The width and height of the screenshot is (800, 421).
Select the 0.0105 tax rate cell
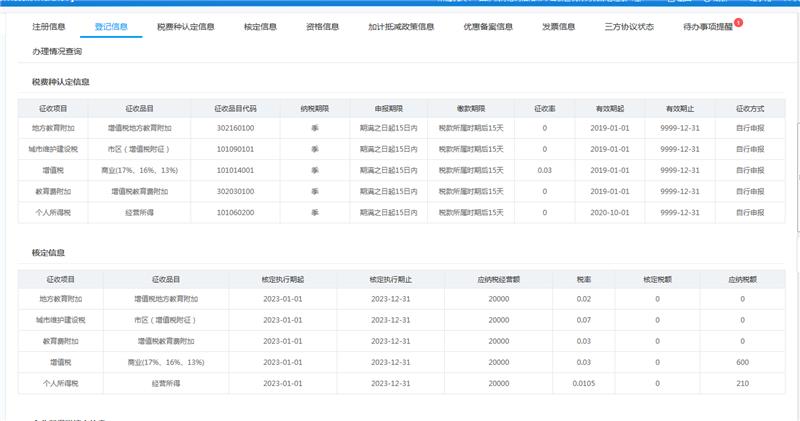coord(584,383)
